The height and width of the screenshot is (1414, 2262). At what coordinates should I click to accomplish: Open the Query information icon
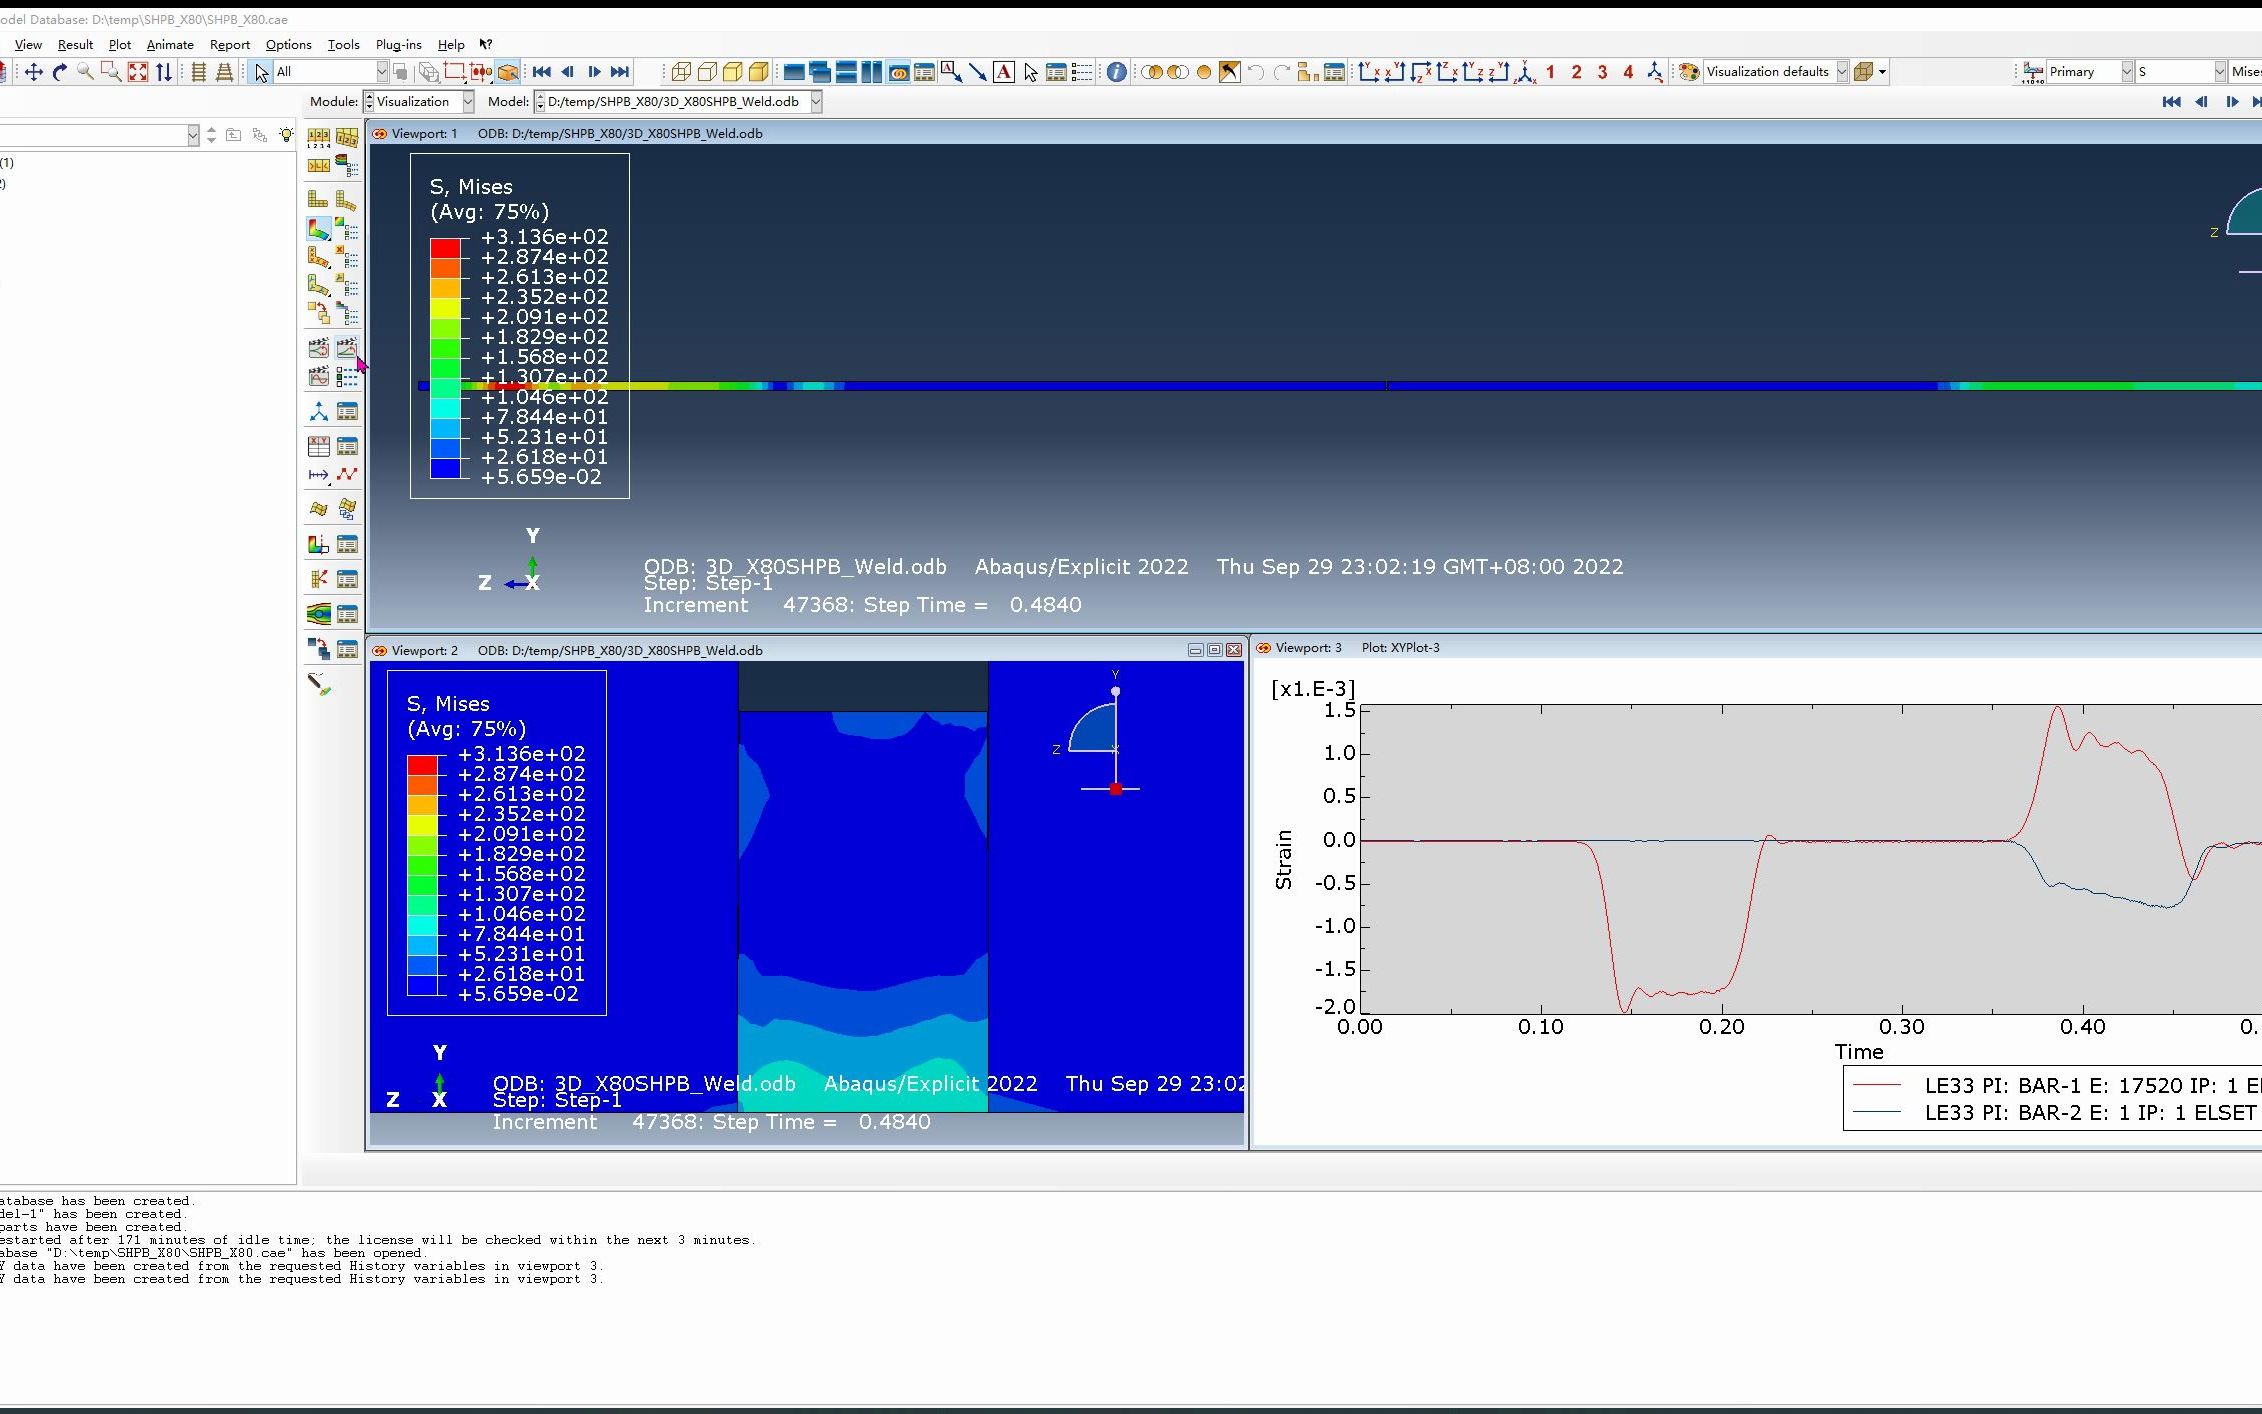(x=1117, y=72)
